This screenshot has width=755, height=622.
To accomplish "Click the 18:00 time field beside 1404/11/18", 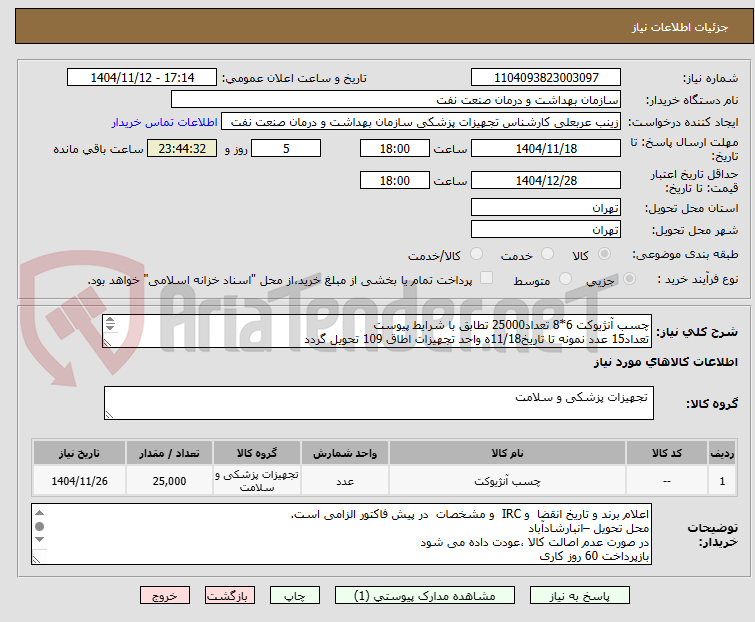I will (x=394, y=148).
